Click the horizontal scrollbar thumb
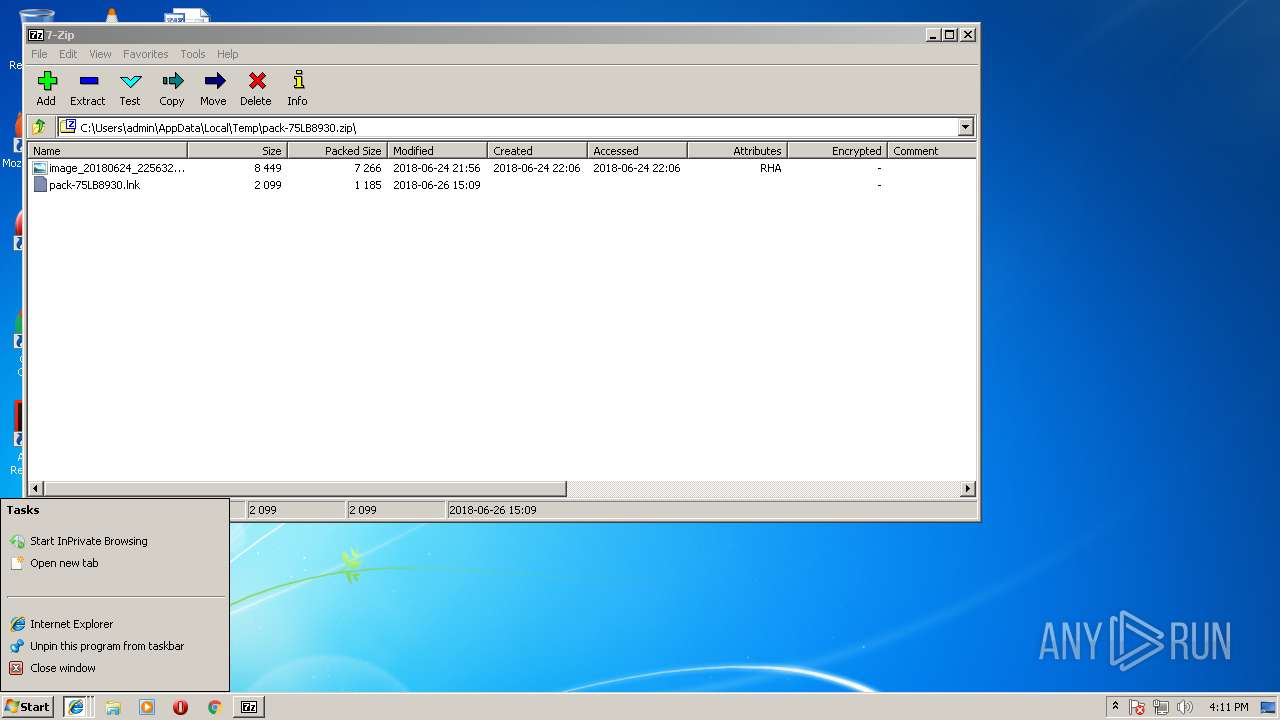Viewport: 1280px width, 720px height. click(305, 489)
